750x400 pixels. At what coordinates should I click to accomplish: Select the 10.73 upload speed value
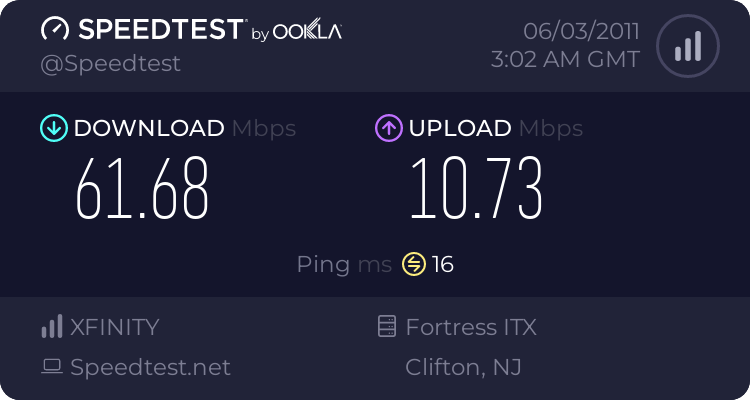tap(476, 189)
